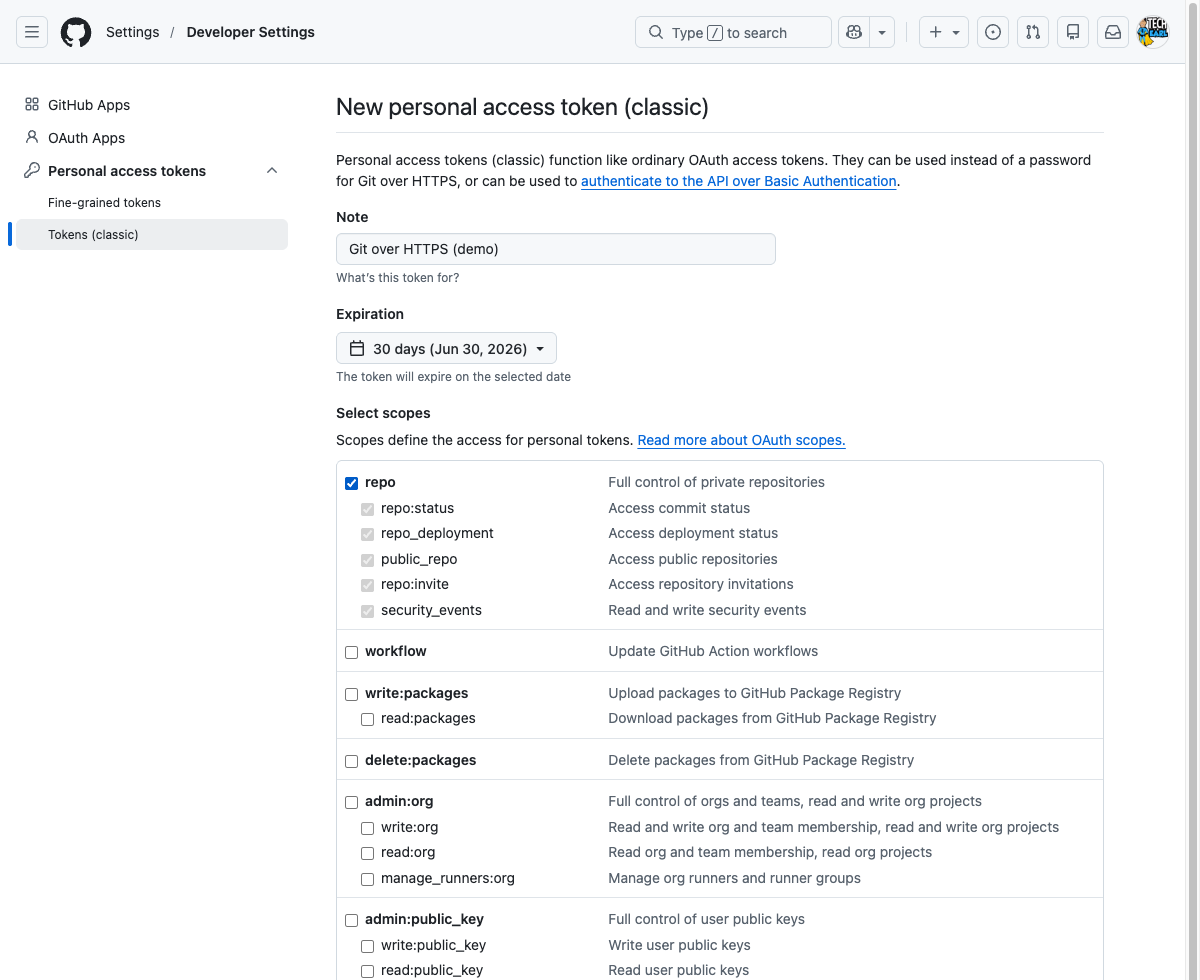Open OAuth Apps in sidebar
Image resolution: width=1200 pixels, height=980 pixels.
click(152, 138)
